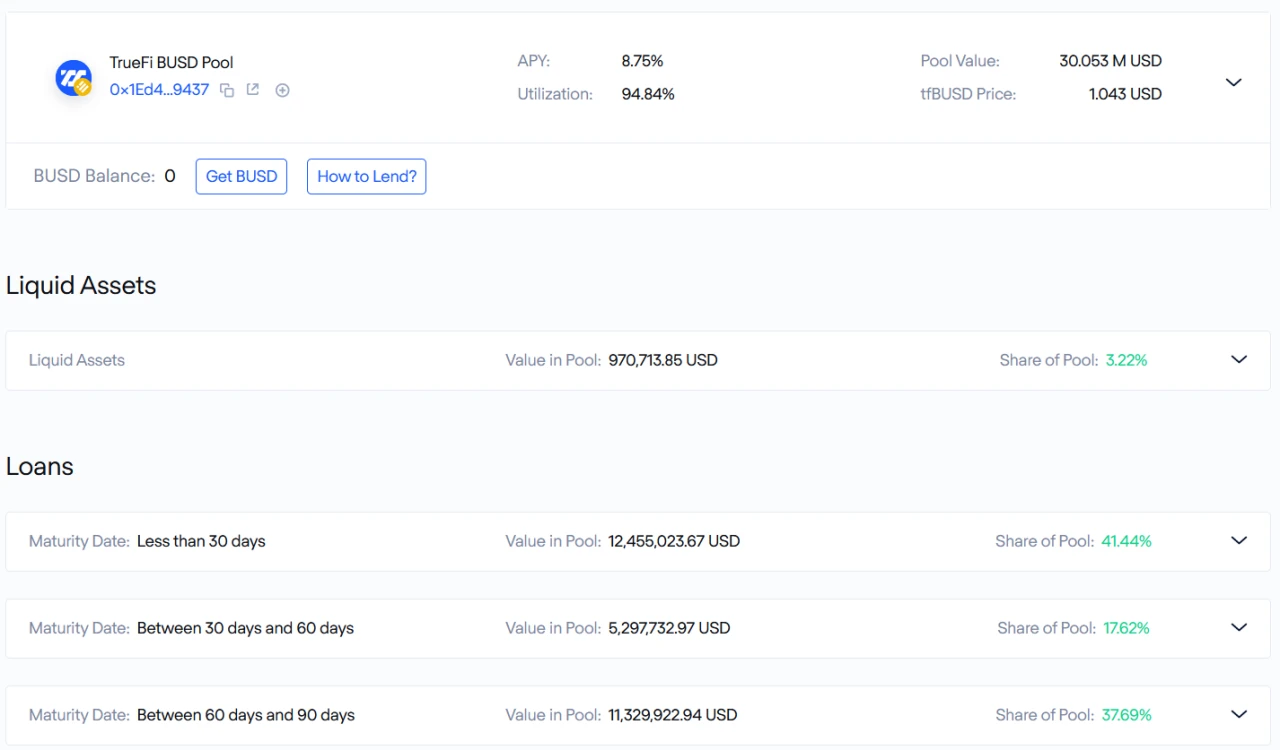Click the TrueFi BUSD Pool logo icon
Screen dimensions: 1280x750
point(74,78)
